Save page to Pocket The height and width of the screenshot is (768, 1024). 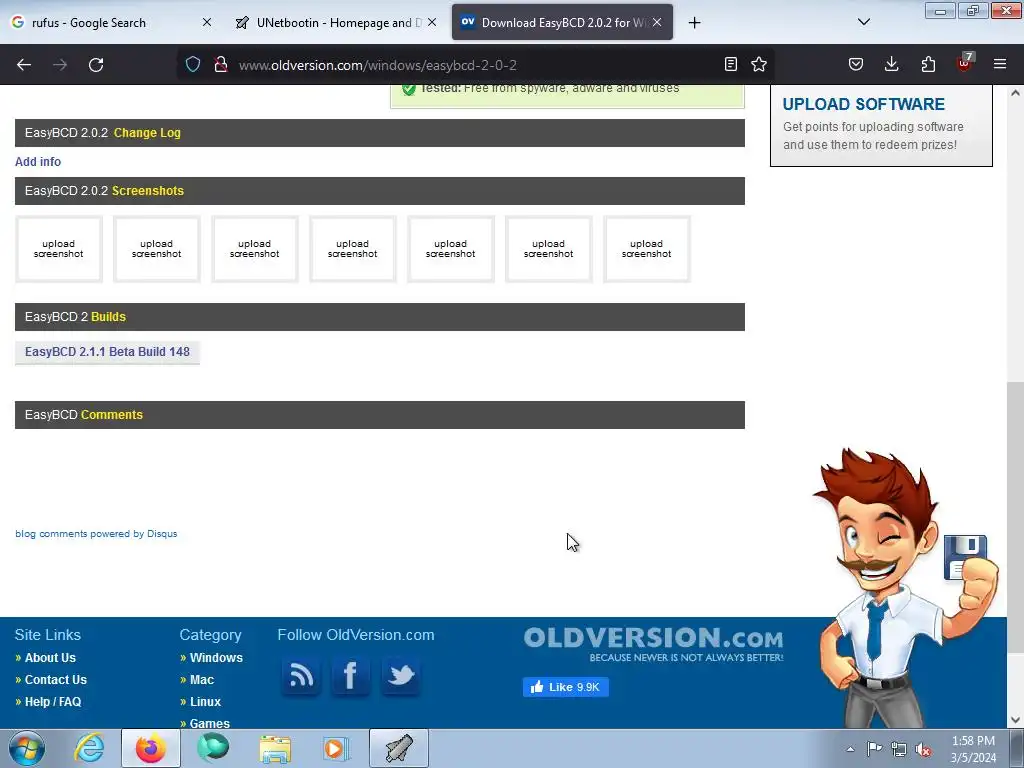[856, 64]
